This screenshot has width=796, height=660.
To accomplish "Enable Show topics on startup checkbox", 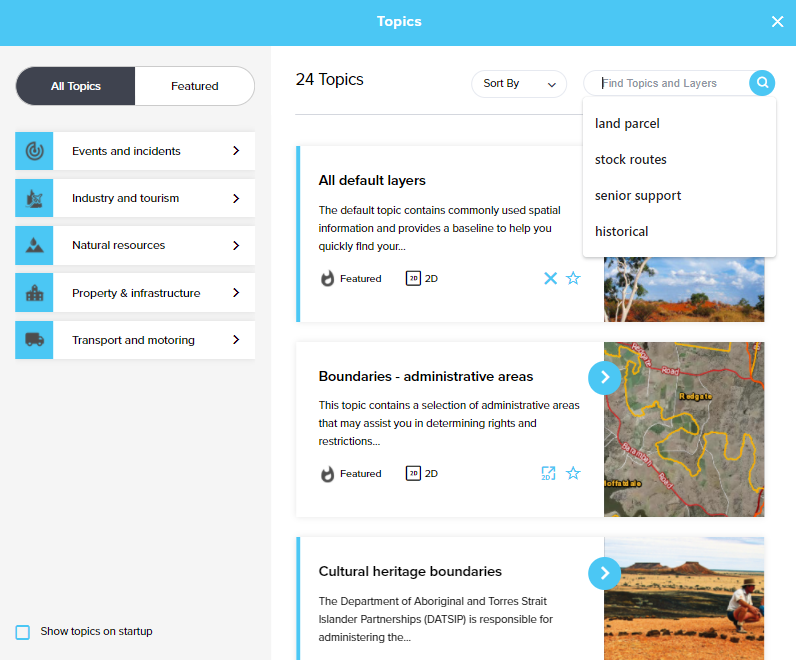I will (22, 632).
